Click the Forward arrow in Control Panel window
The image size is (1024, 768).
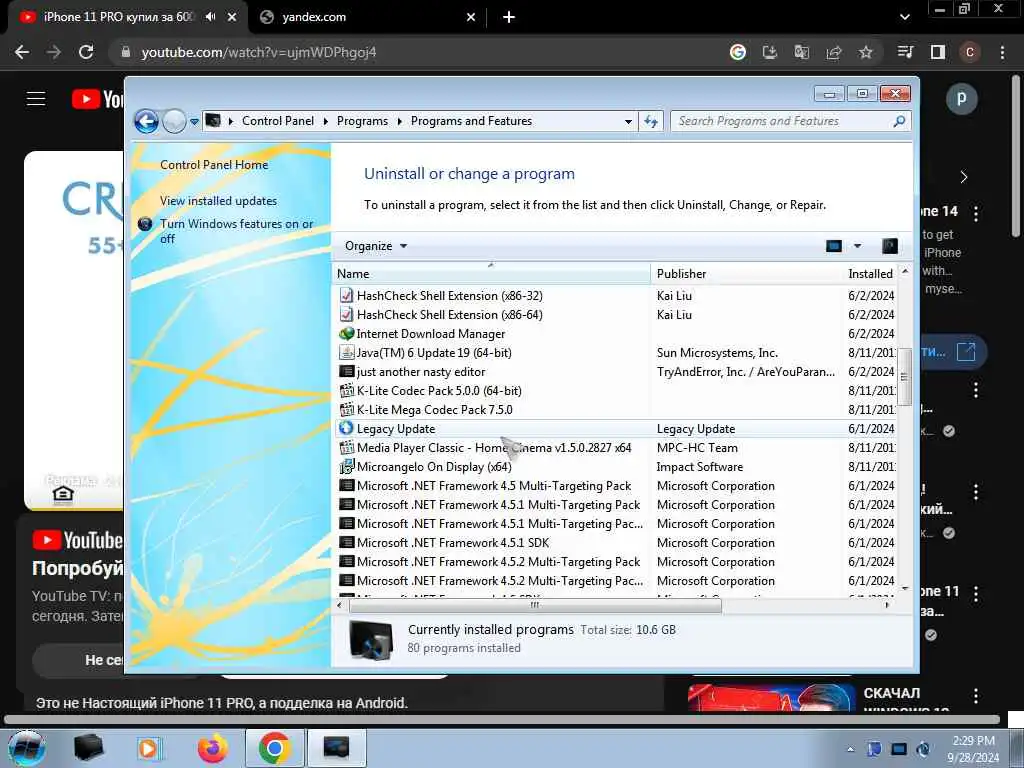[x=174, y=121]
